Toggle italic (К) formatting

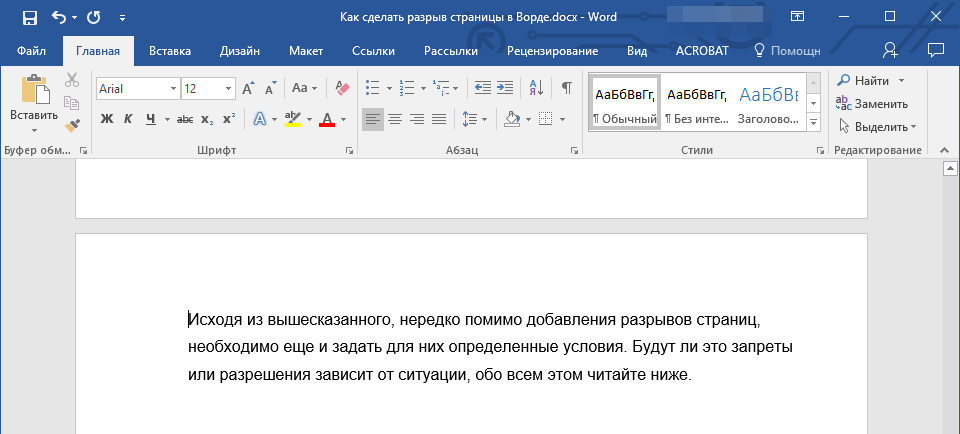(128, 119)
